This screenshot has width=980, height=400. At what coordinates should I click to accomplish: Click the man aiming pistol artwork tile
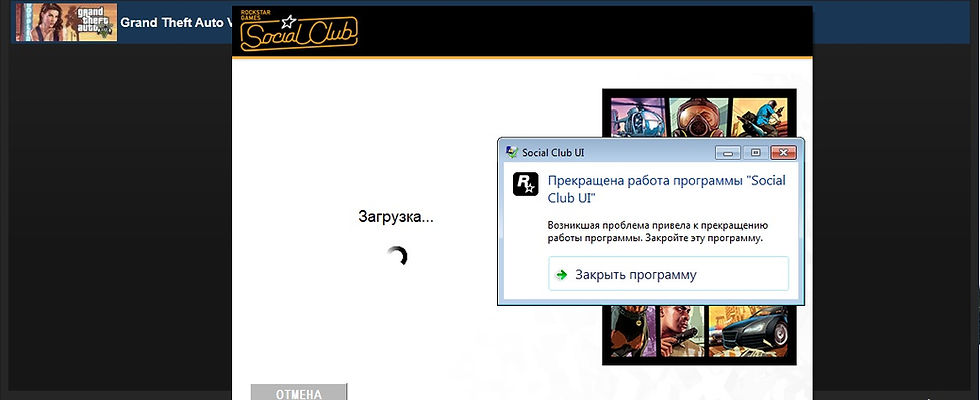pos(680,331)
